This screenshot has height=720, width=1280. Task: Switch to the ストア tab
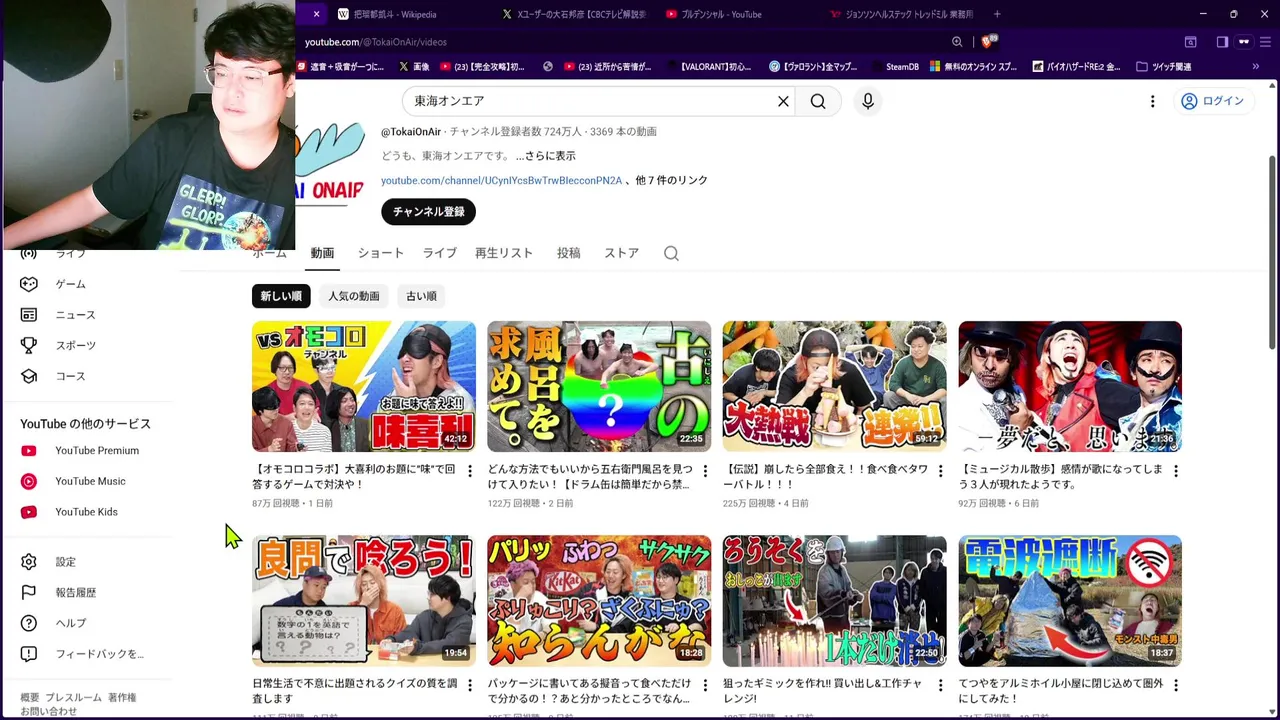(621, 253)
